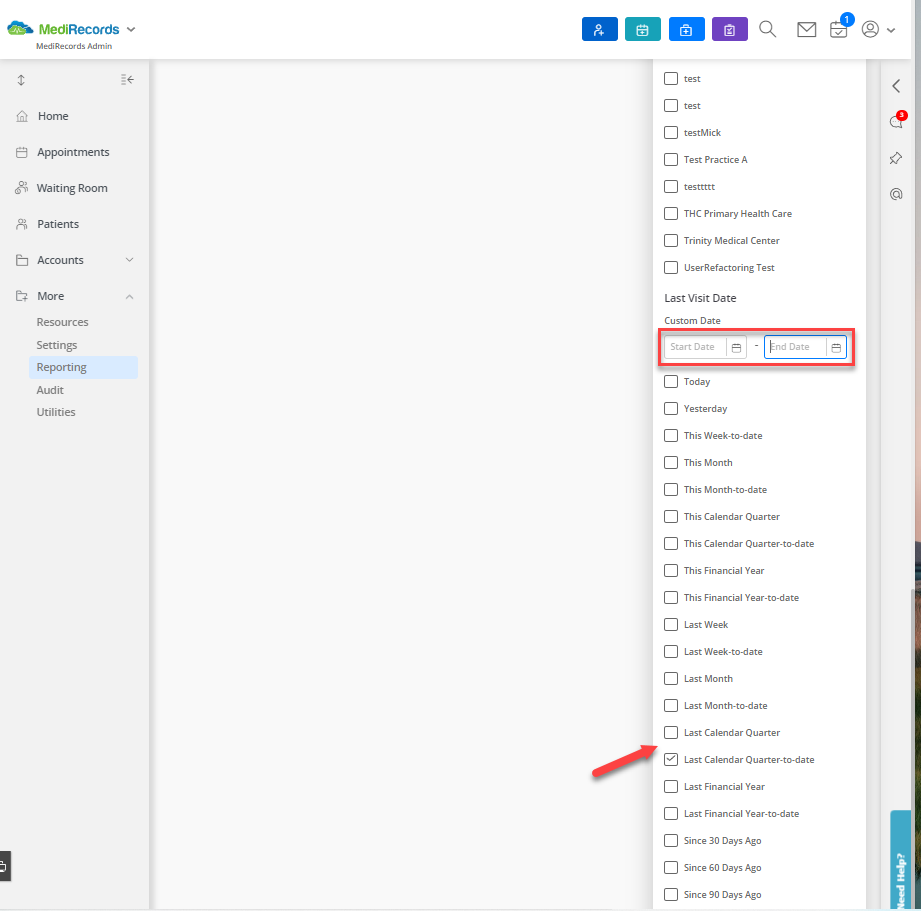Click the blue add patient icon

tap(599, 29)
